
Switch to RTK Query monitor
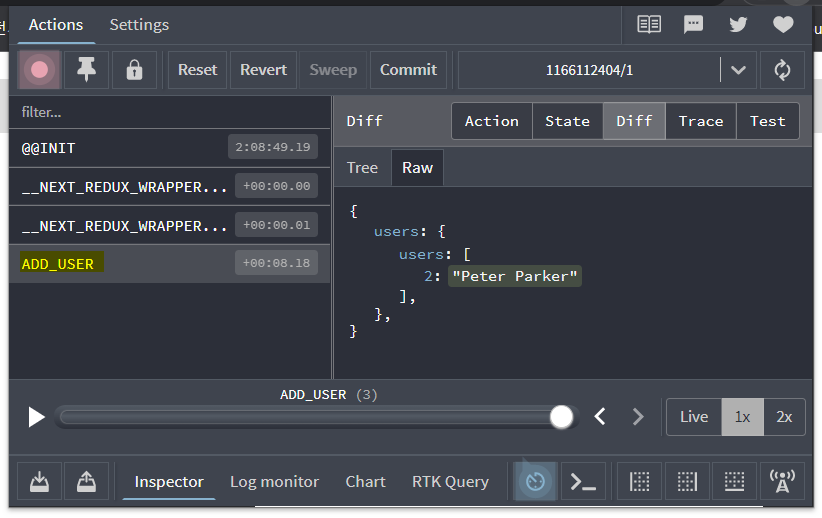(450, 481)
